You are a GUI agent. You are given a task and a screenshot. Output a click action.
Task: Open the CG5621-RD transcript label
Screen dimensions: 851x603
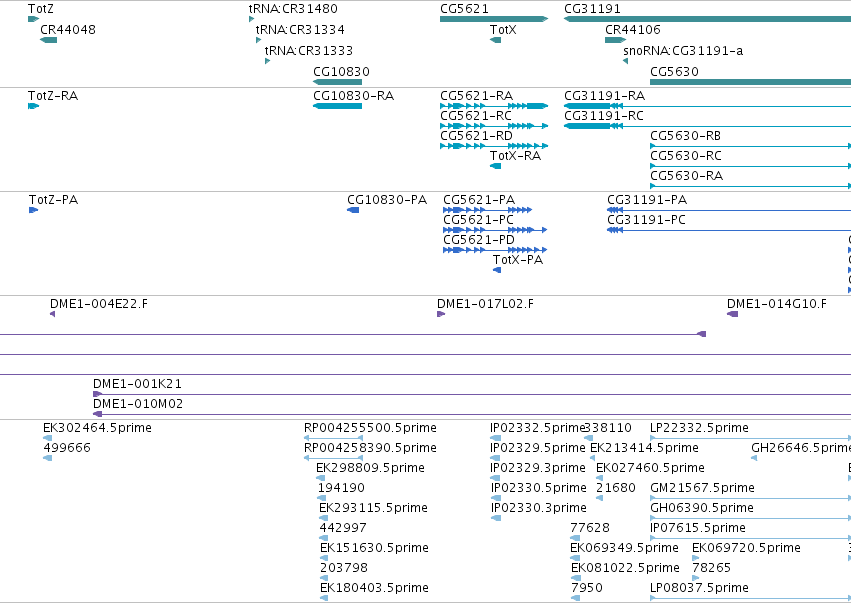pos(477,136)
